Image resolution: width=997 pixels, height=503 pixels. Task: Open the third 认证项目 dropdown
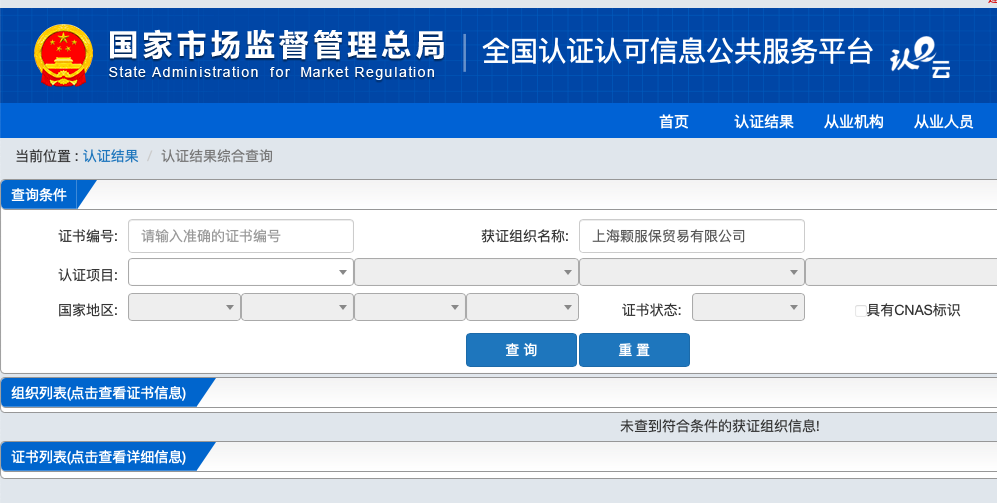(692, 272)
